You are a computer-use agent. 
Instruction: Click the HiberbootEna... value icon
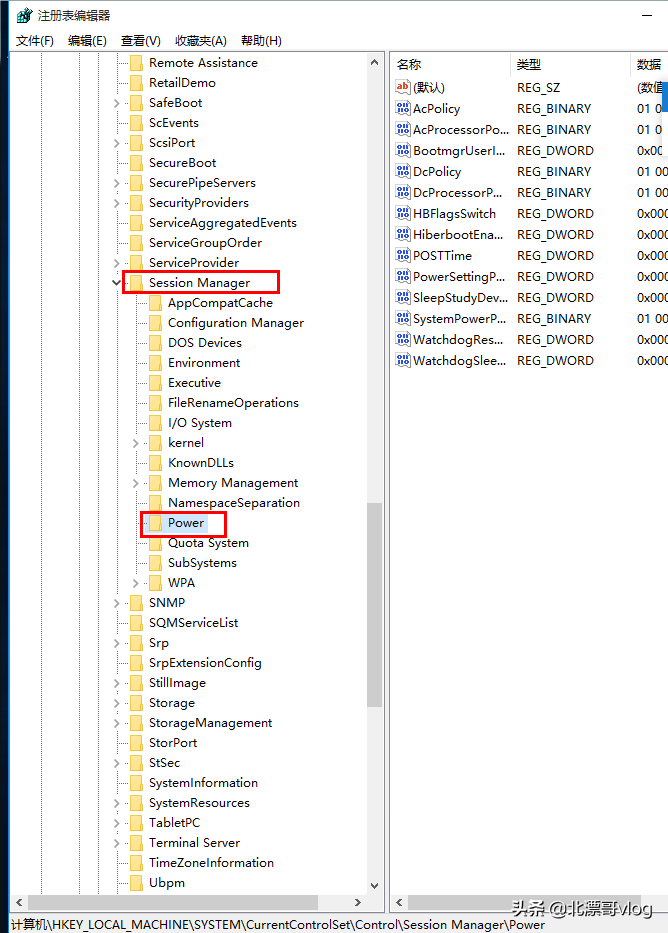tap(403, 234)
